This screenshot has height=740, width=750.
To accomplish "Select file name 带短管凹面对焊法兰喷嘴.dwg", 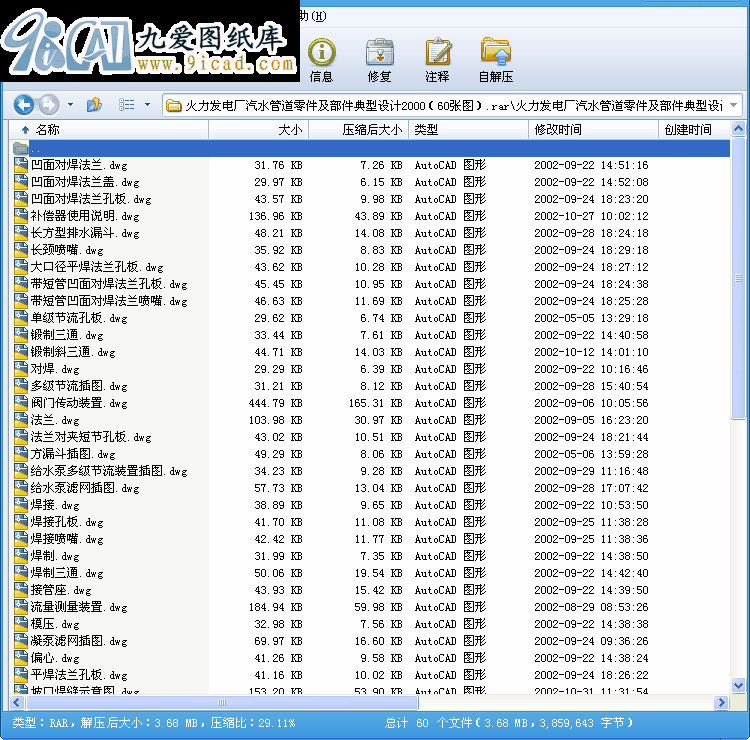I will tap(109, 301).
